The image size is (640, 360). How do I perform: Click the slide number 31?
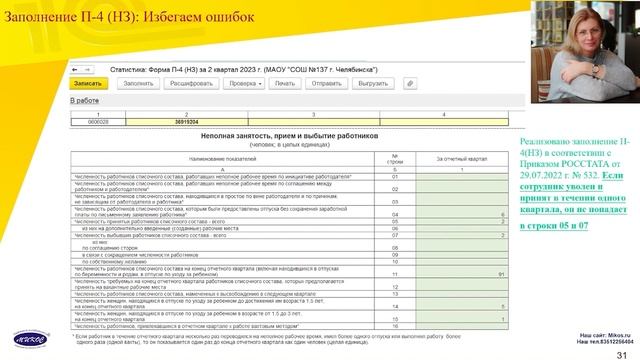[x=622, y=355]
